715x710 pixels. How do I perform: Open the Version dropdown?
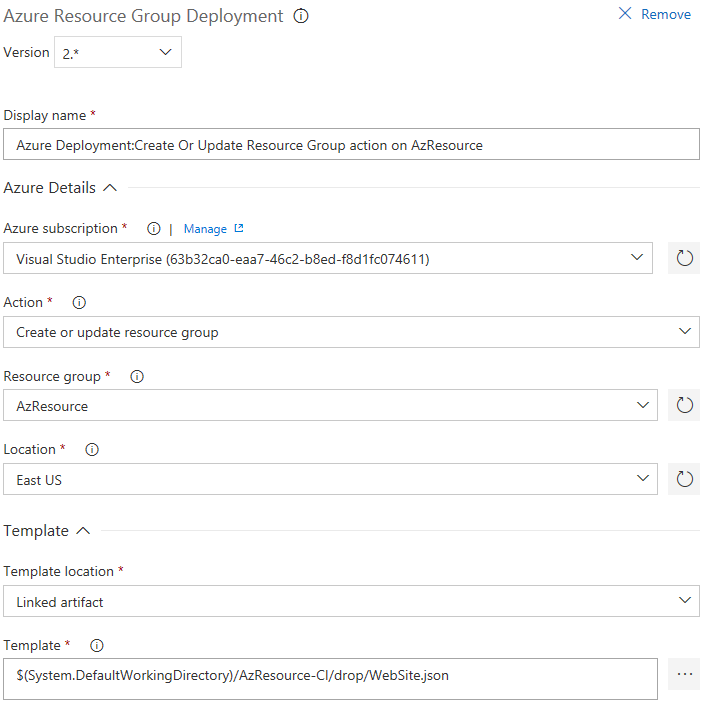pyautogui.click(x=118, y=53)
